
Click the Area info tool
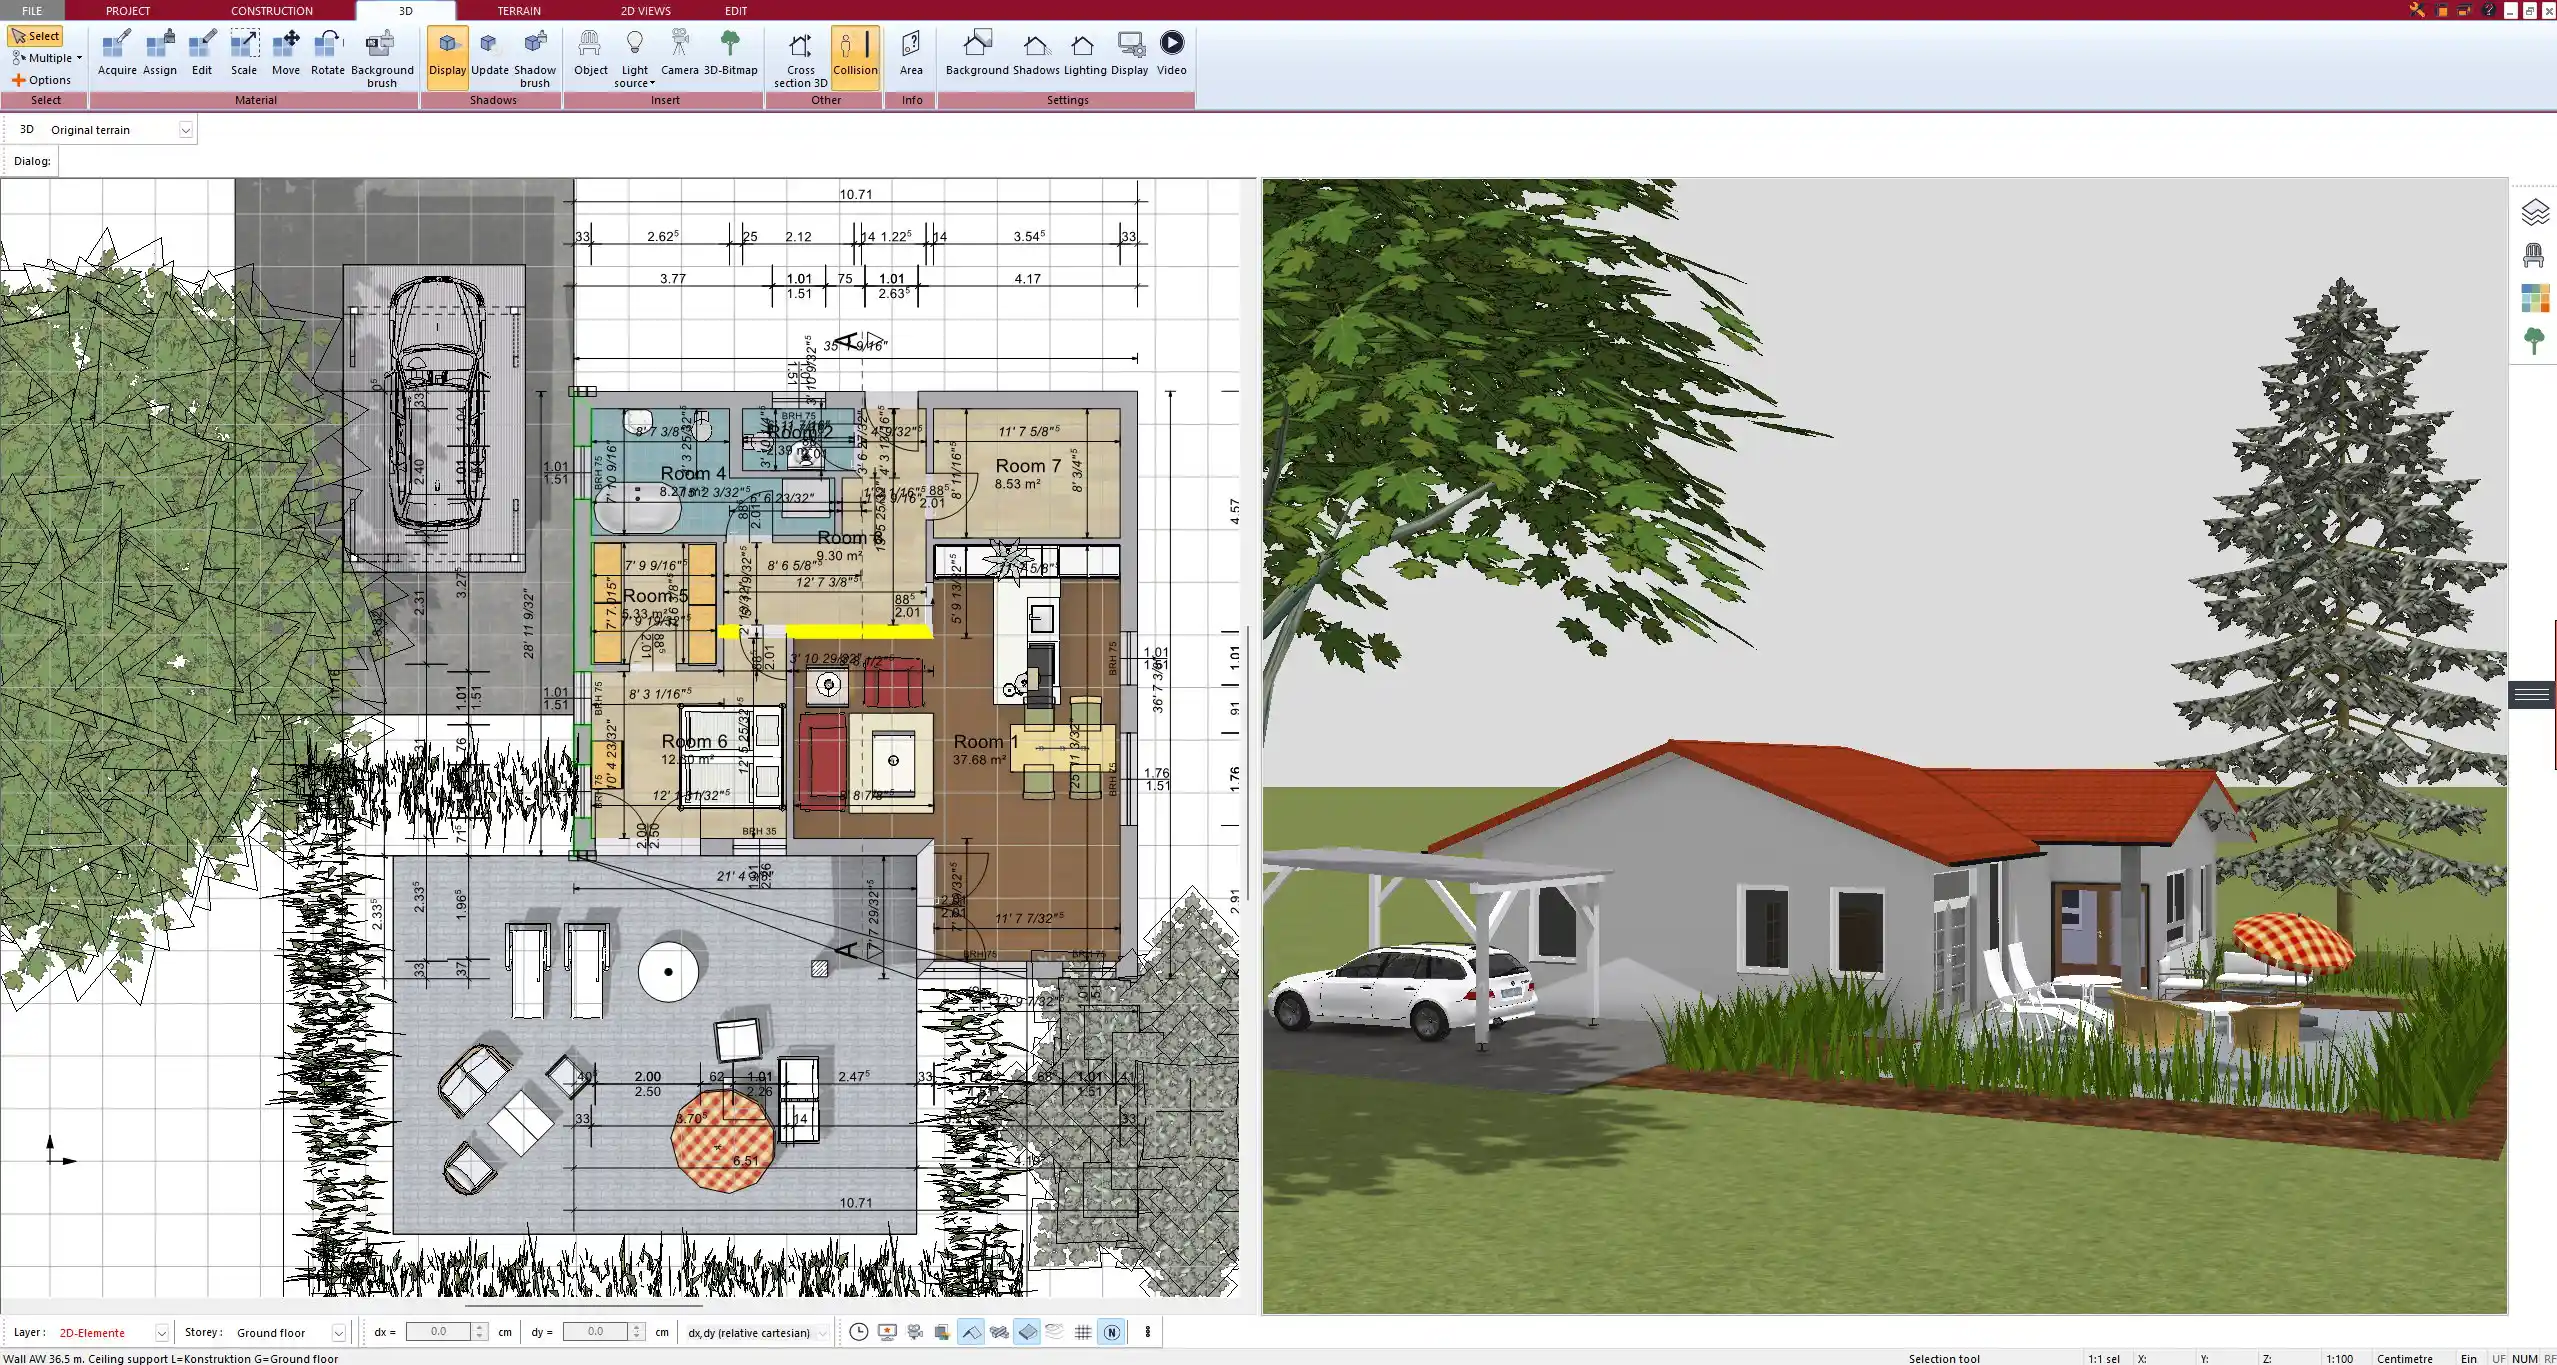(911, 54)
